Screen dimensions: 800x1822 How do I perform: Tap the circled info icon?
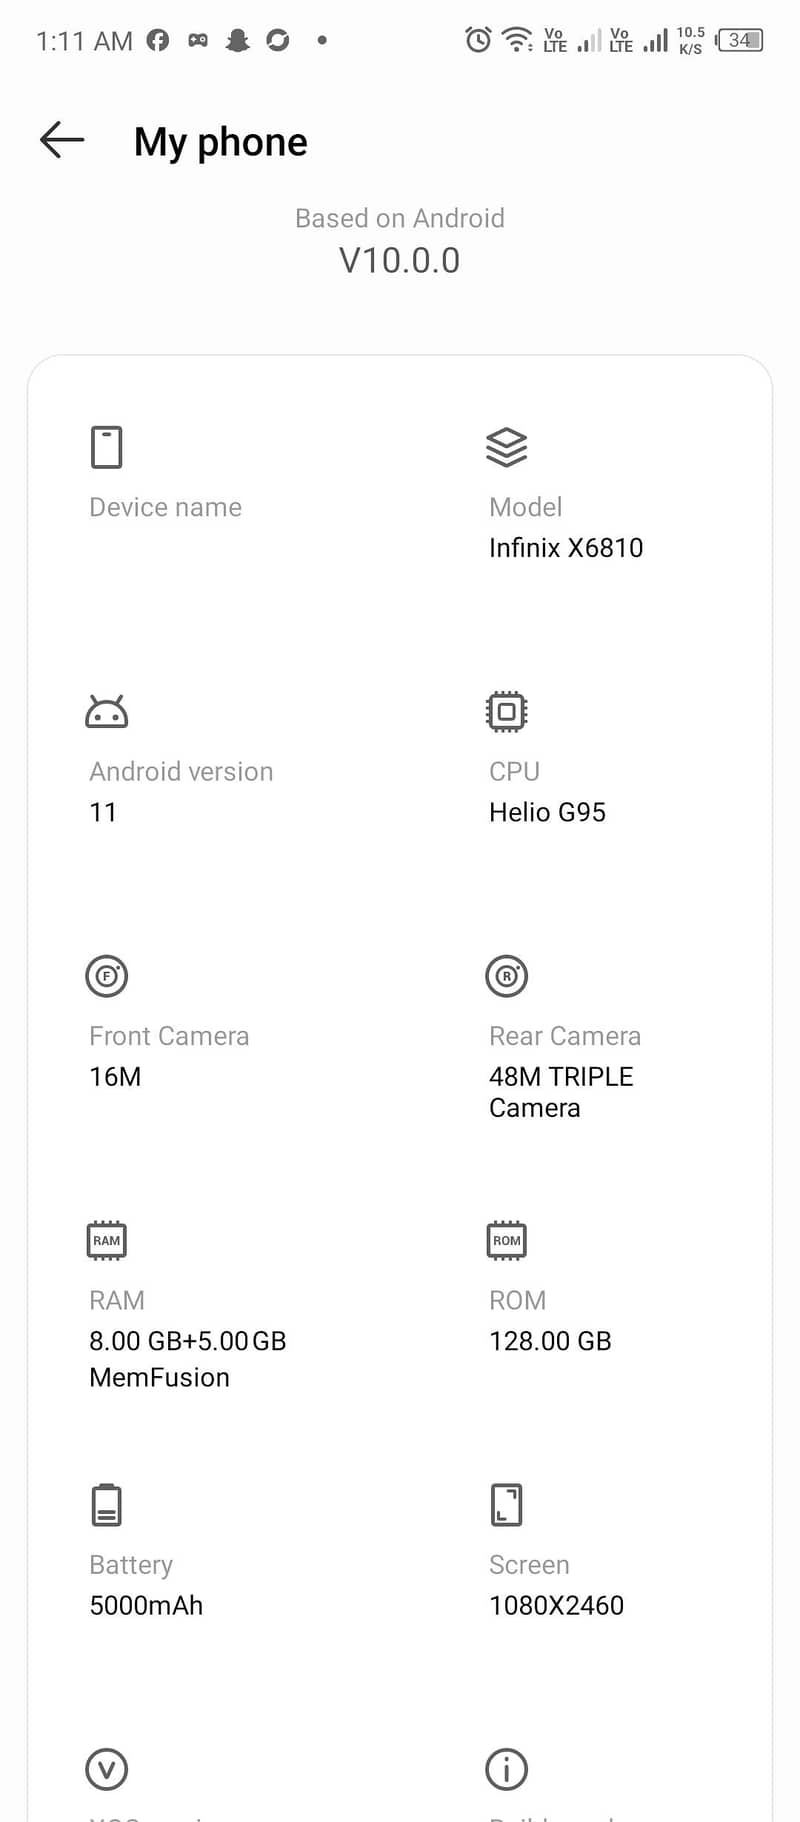506,1769
